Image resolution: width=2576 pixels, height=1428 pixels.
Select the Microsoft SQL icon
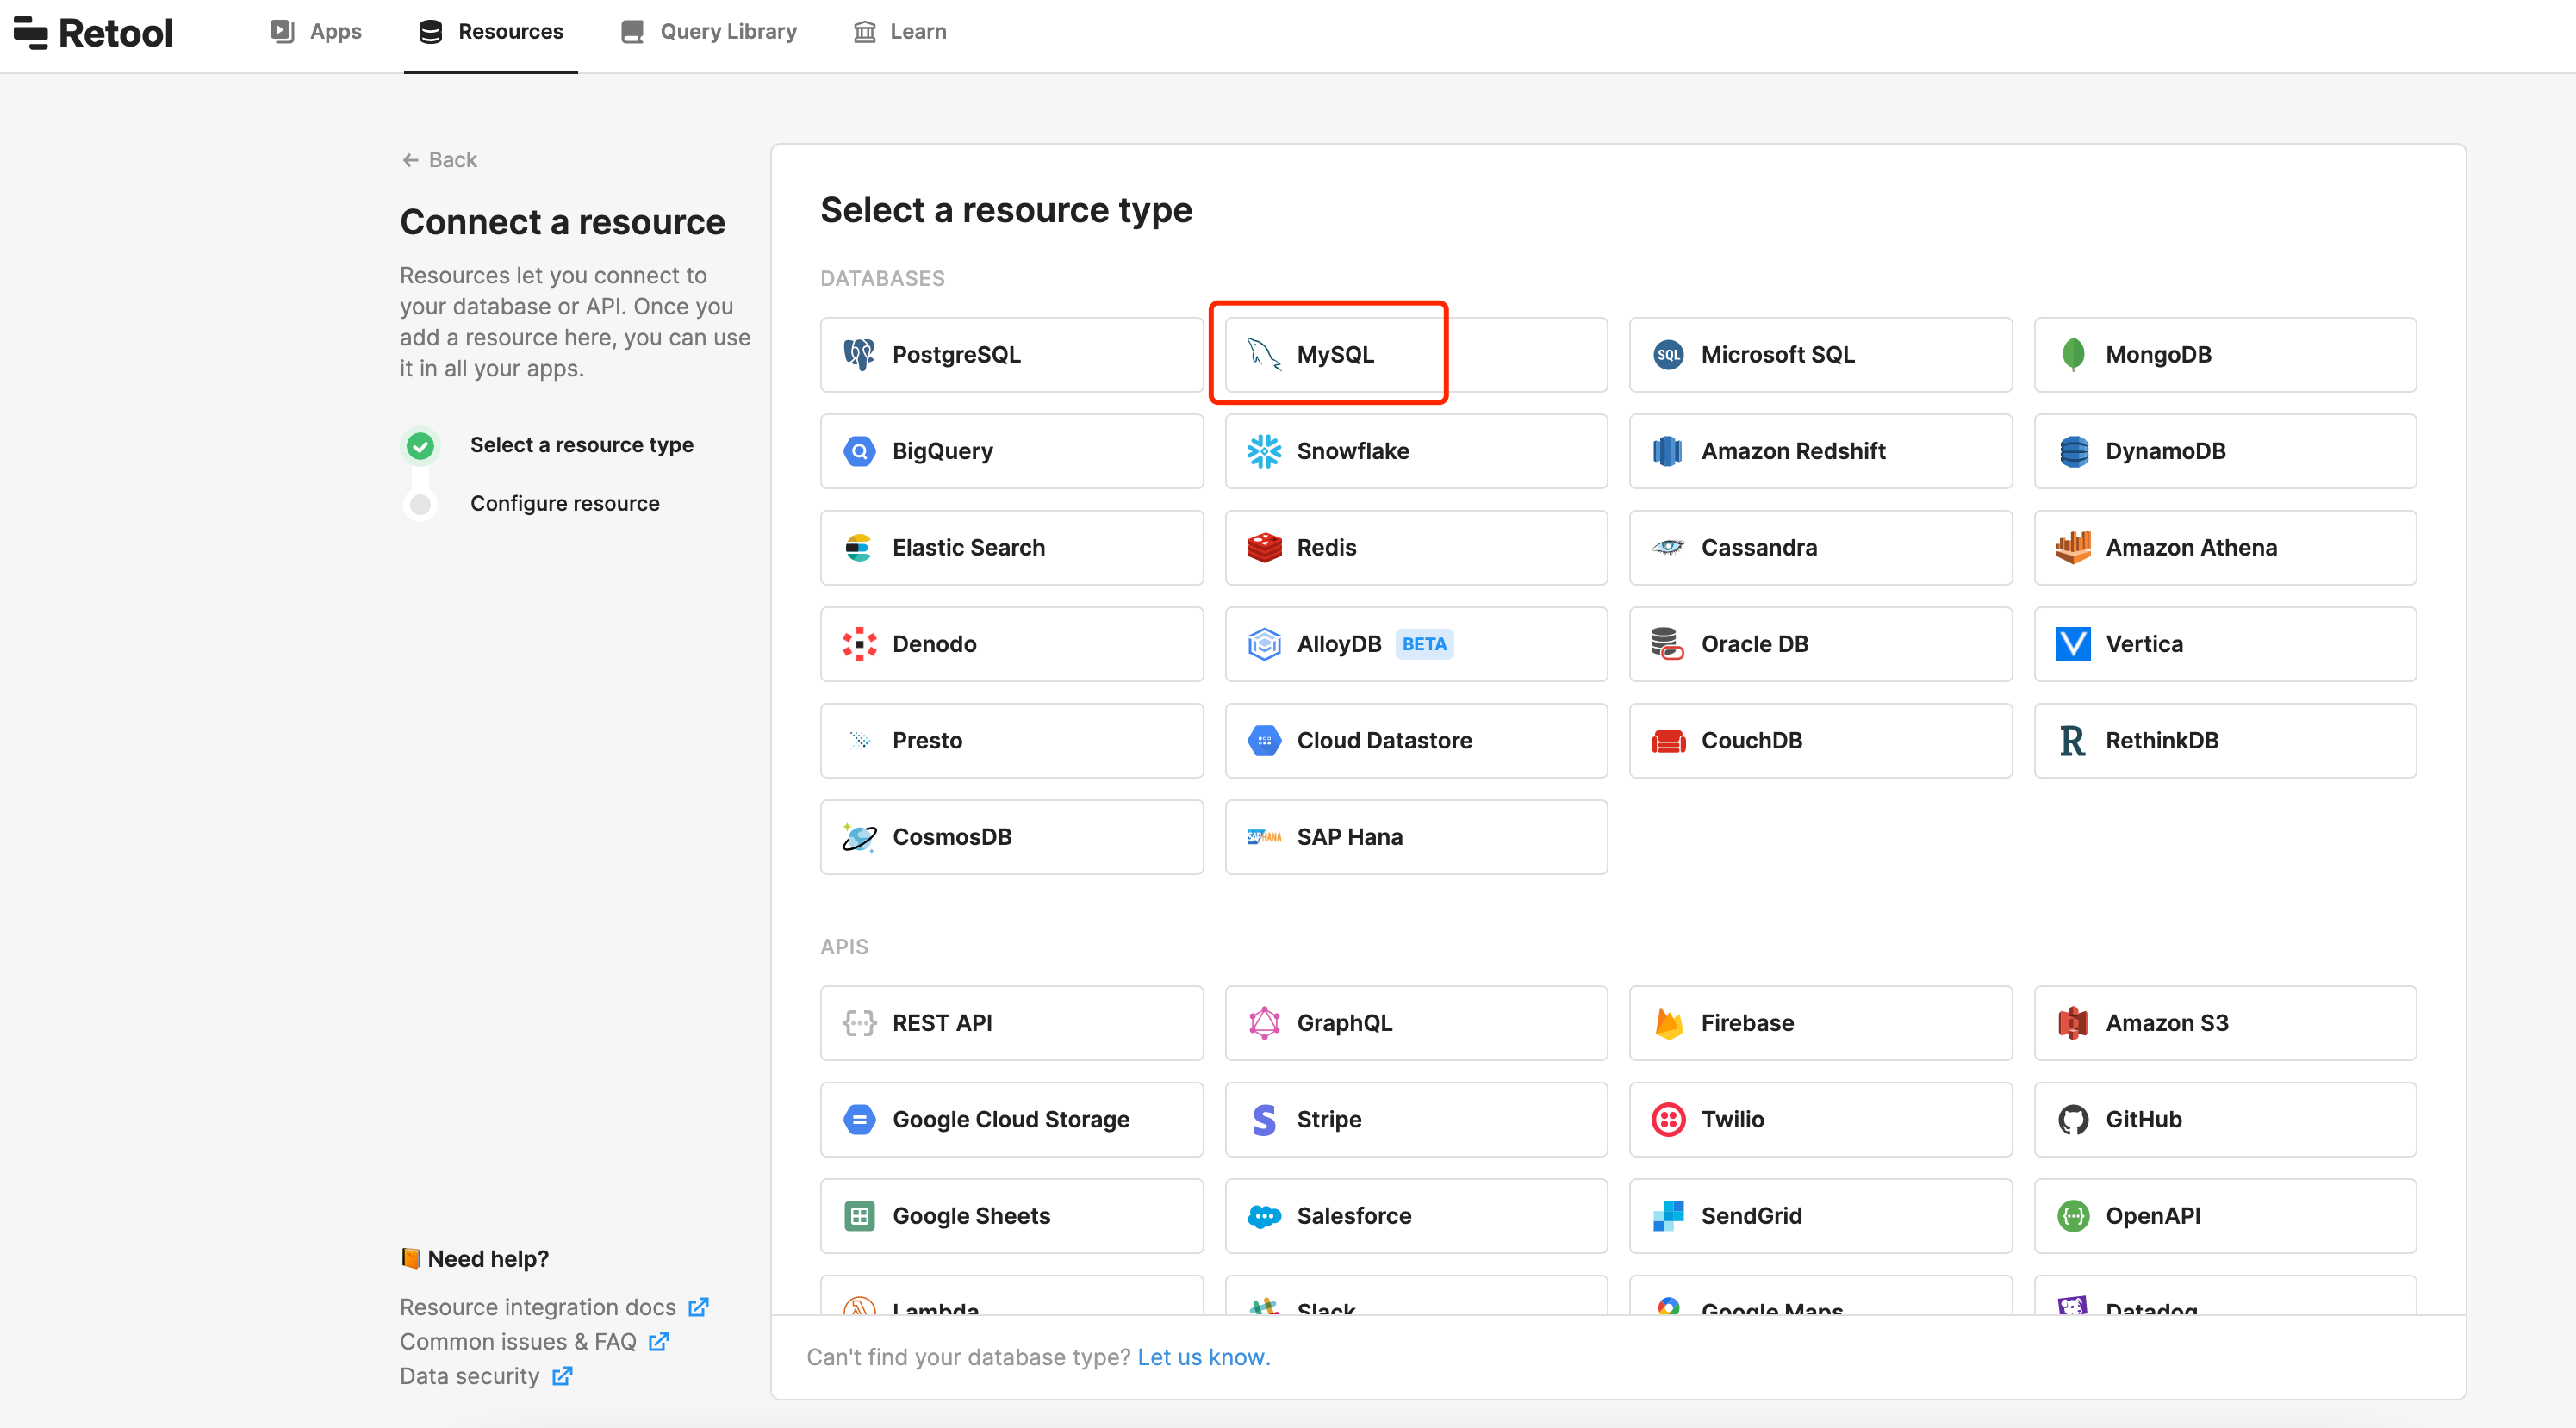click(x=1668, y=355)
